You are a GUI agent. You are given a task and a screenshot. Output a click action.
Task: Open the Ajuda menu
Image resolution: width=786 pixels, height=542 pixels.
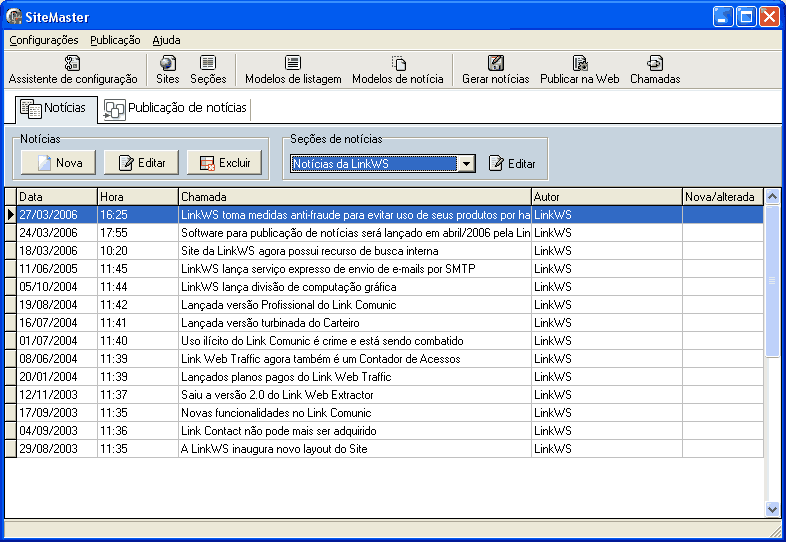pos(166,40)
